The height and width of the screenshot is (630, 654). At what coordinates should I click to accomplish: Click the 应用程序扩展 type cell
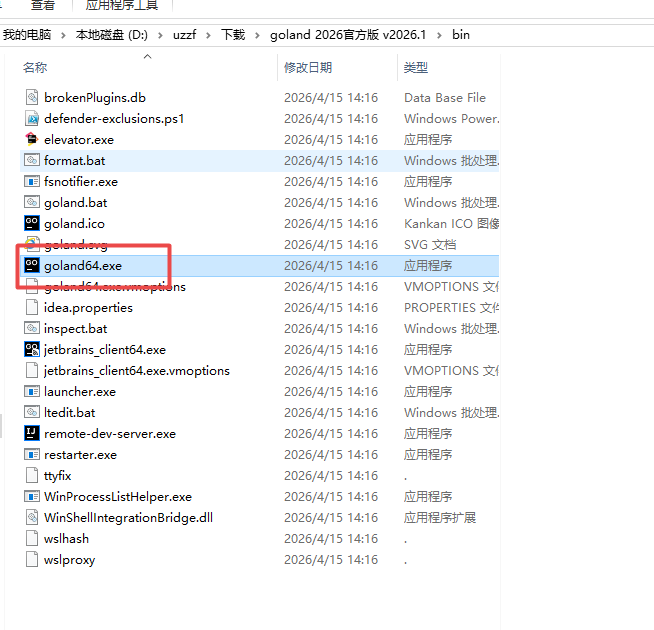(x=440, y=518)
